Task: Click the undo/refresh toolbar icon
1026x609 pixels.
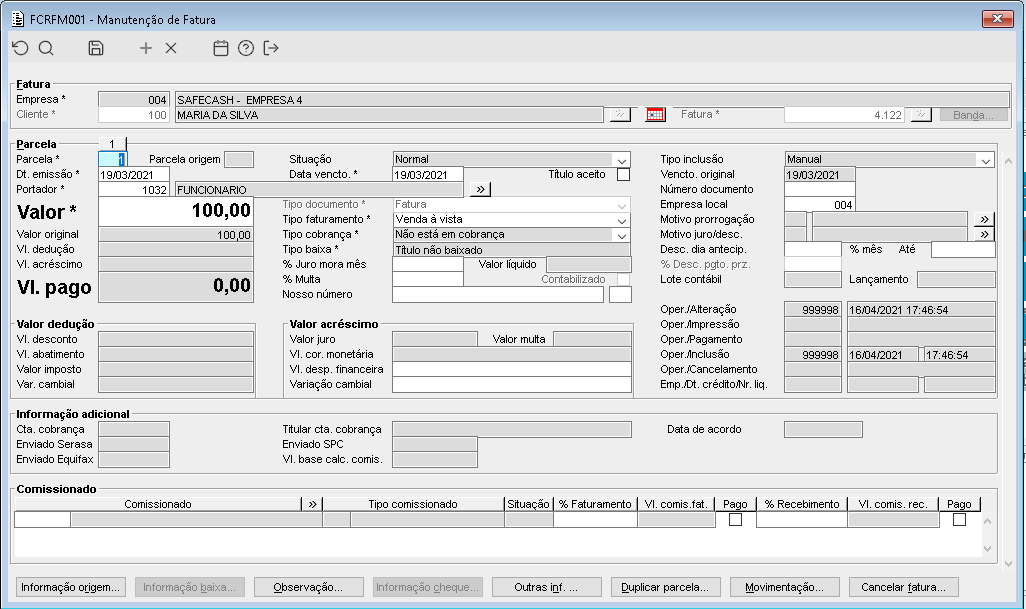Action: pyautogui.click(x=20, y=48)
